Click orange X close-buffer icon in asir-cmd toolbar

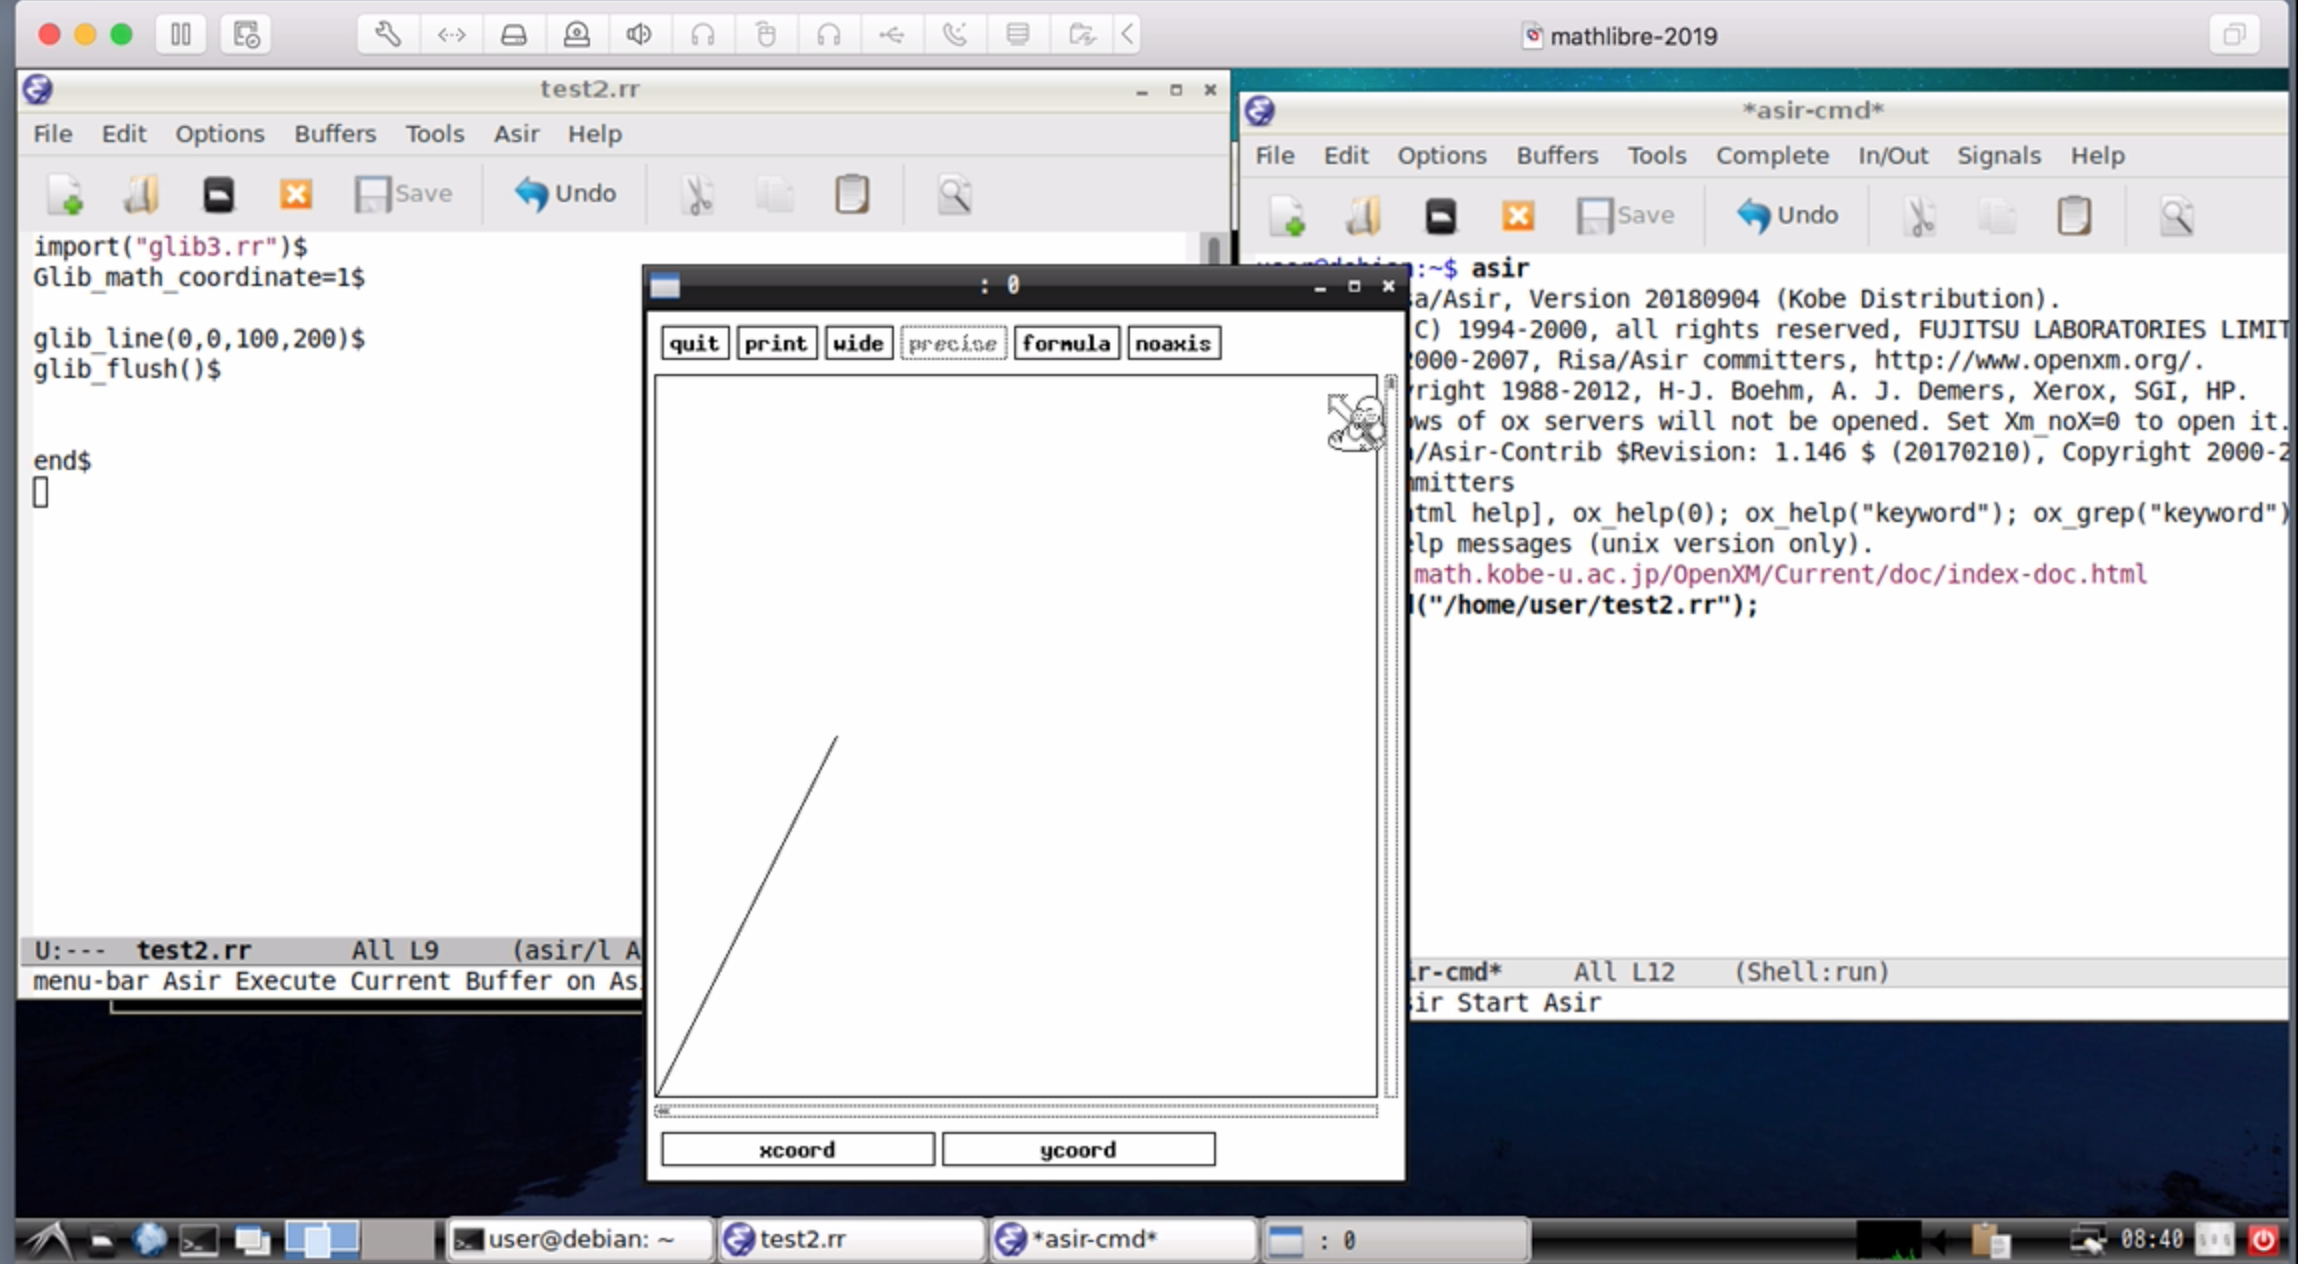tap(1518, 216)
